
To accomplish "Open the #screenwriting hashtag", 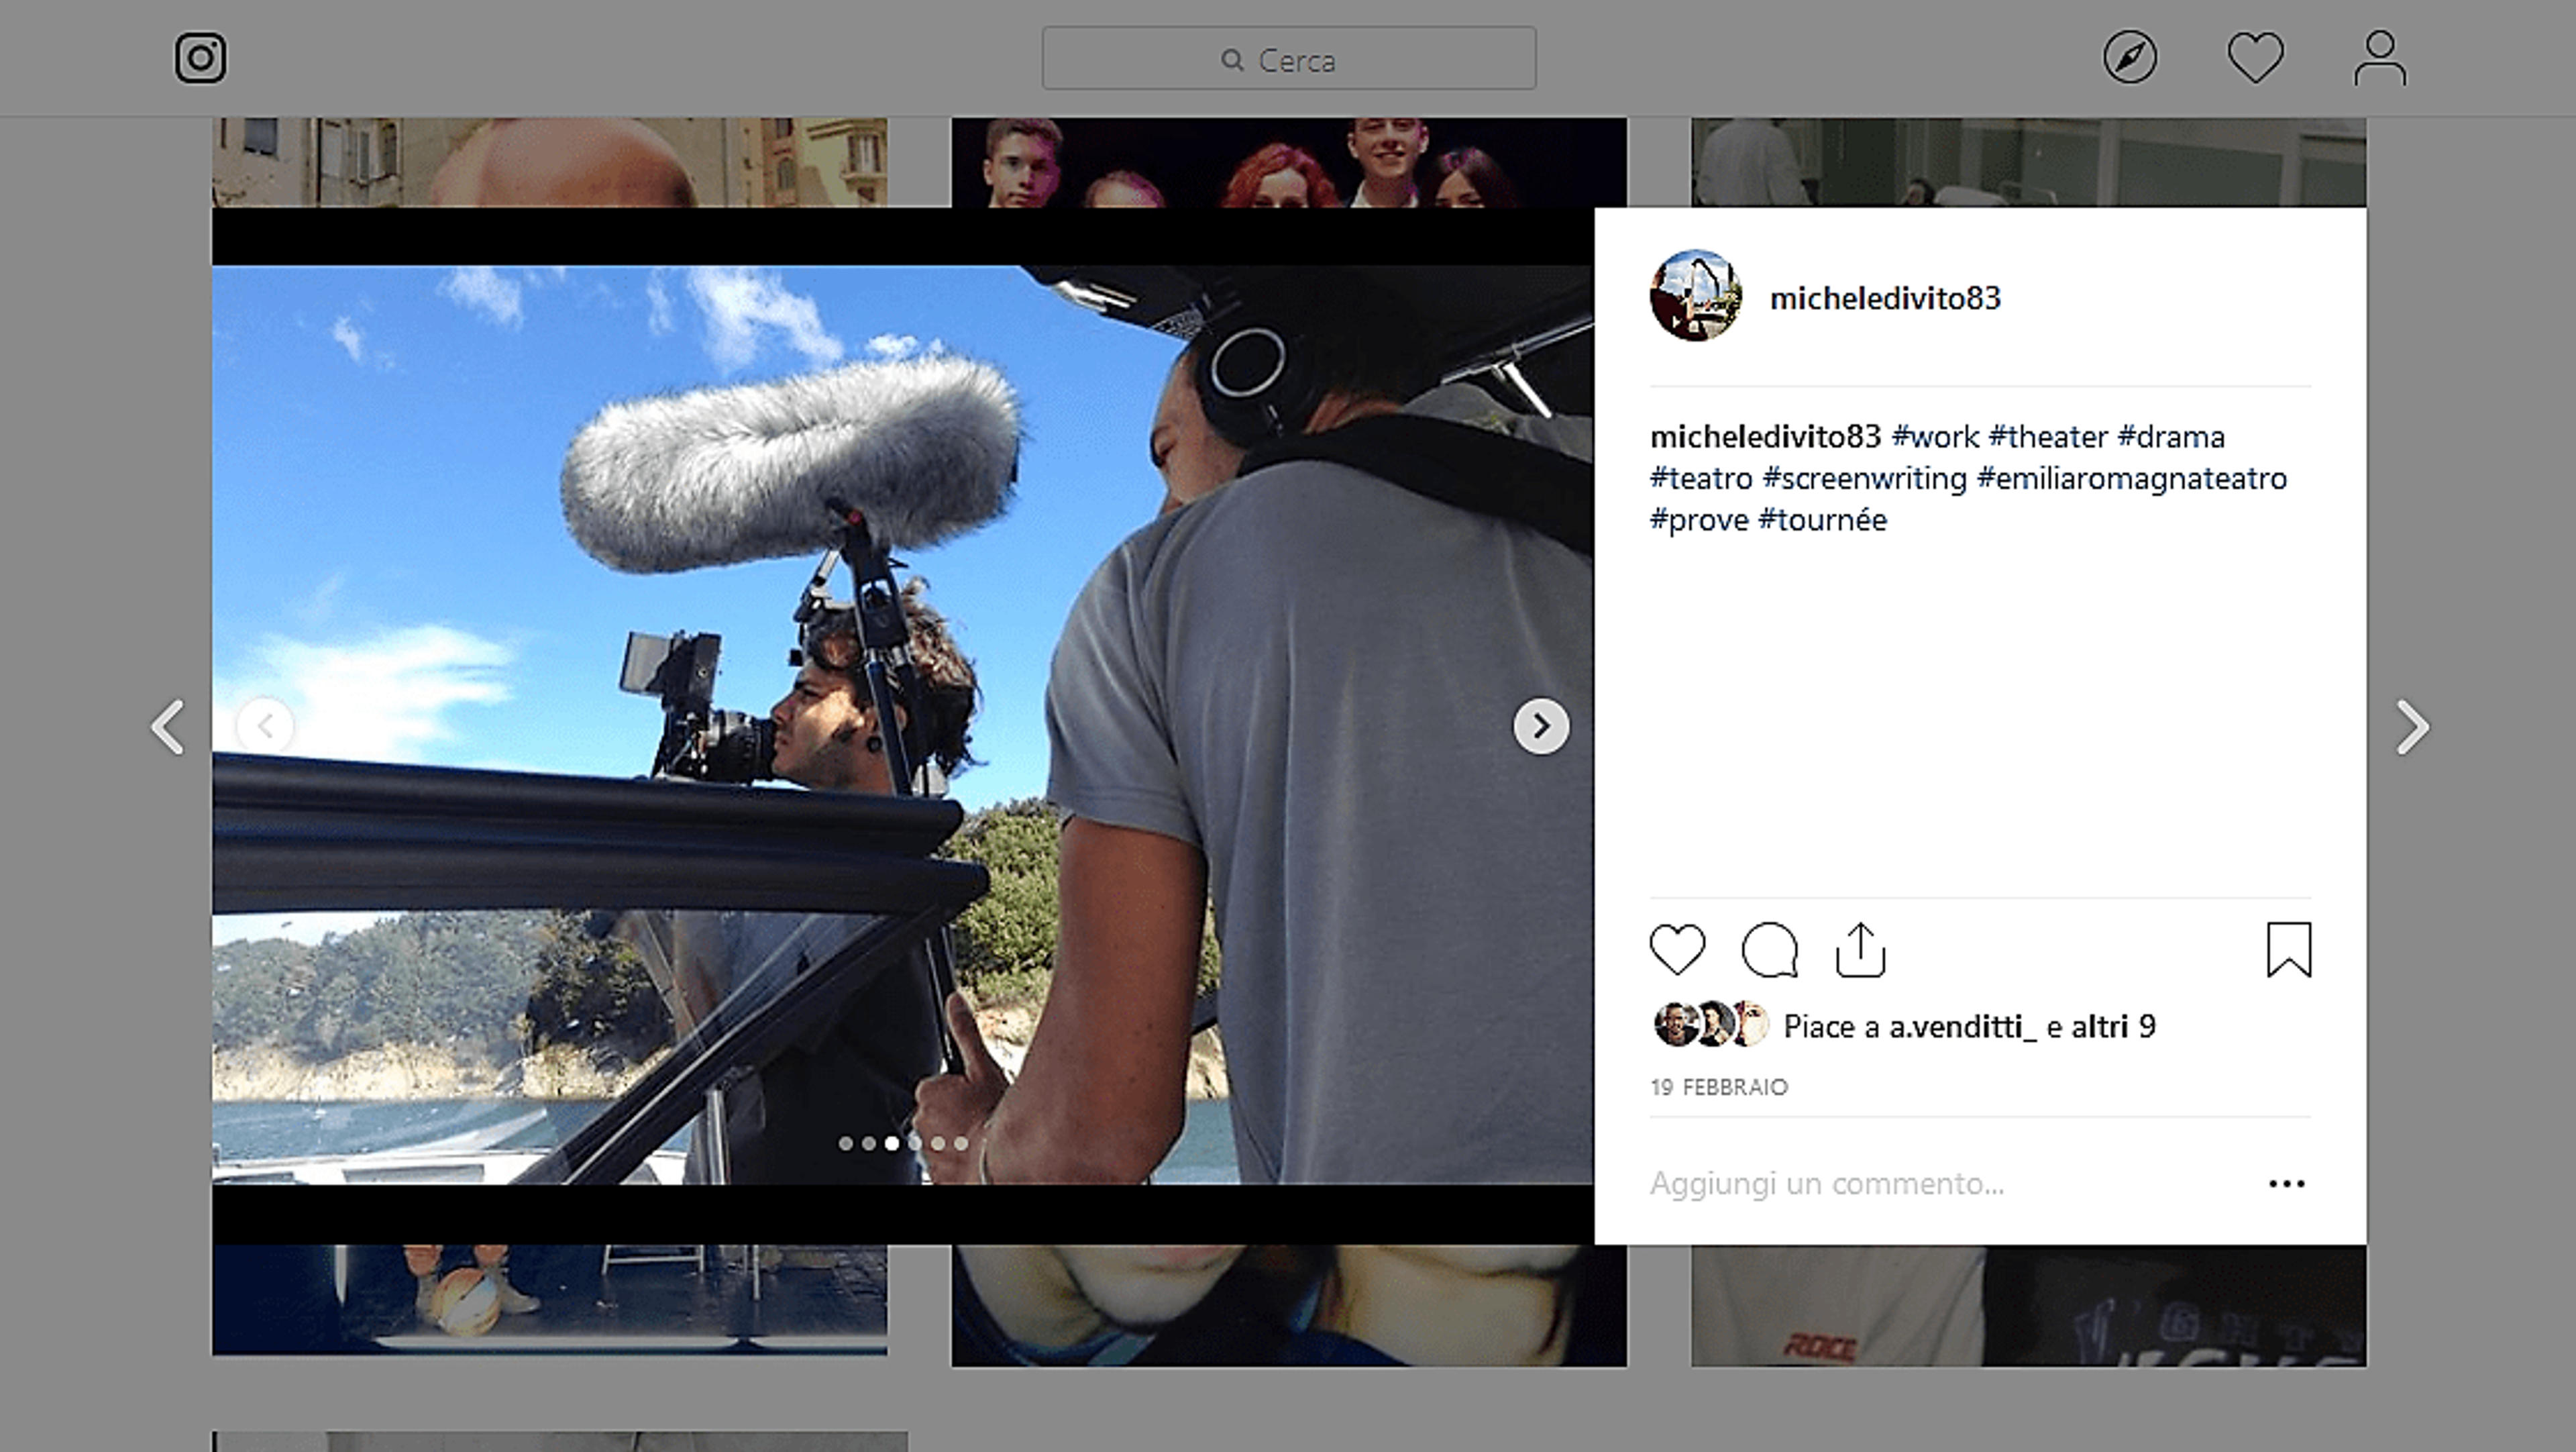I will pos(1864,479).
